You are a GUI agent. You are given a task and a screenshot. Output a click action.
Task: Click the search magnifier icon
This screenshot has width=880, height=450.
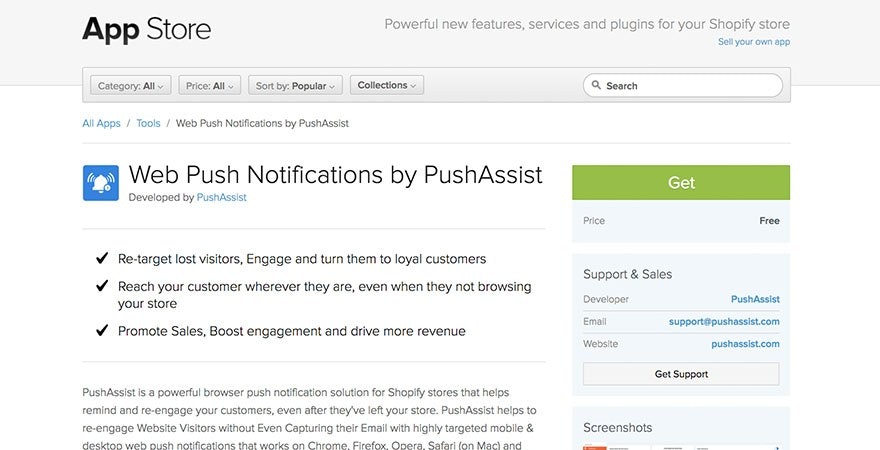click(x=596, y=86)
